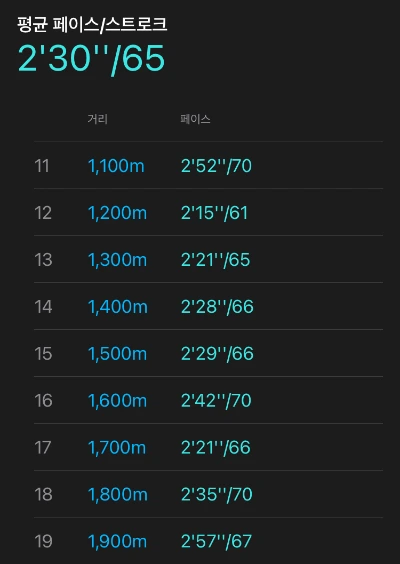400x564 pixels.
Task: Tap the pace 2'35''/70 for lap 18
Action: [x=217, y=495]
